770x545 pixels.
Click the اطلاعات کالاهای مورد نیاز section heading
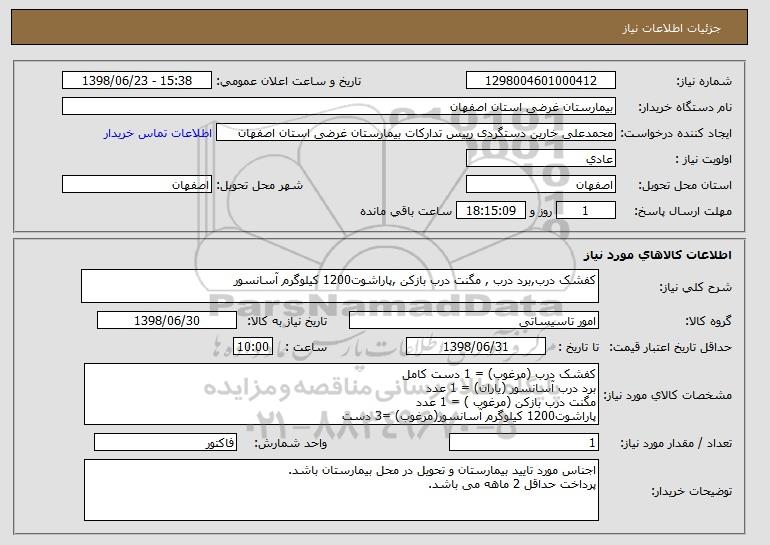658,255
